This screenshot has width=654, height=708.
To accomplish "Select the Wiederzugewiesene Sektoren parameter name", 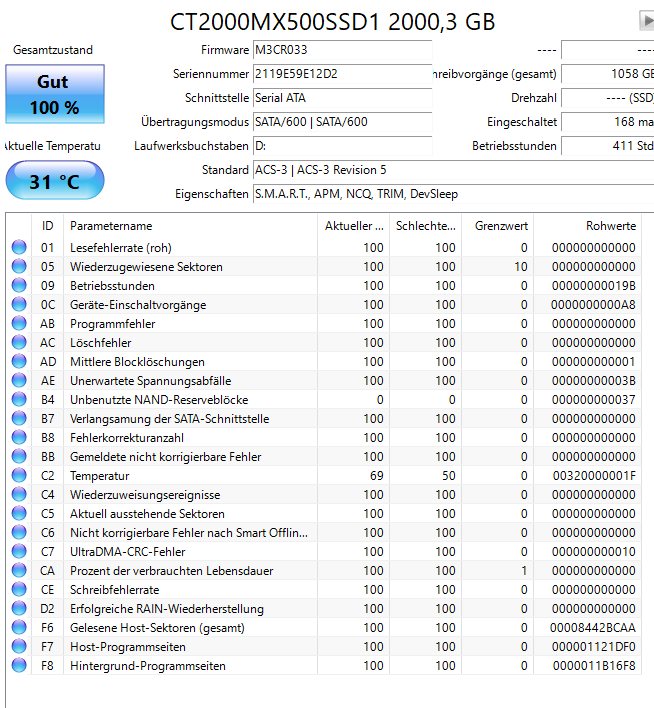I will (146, 267).
